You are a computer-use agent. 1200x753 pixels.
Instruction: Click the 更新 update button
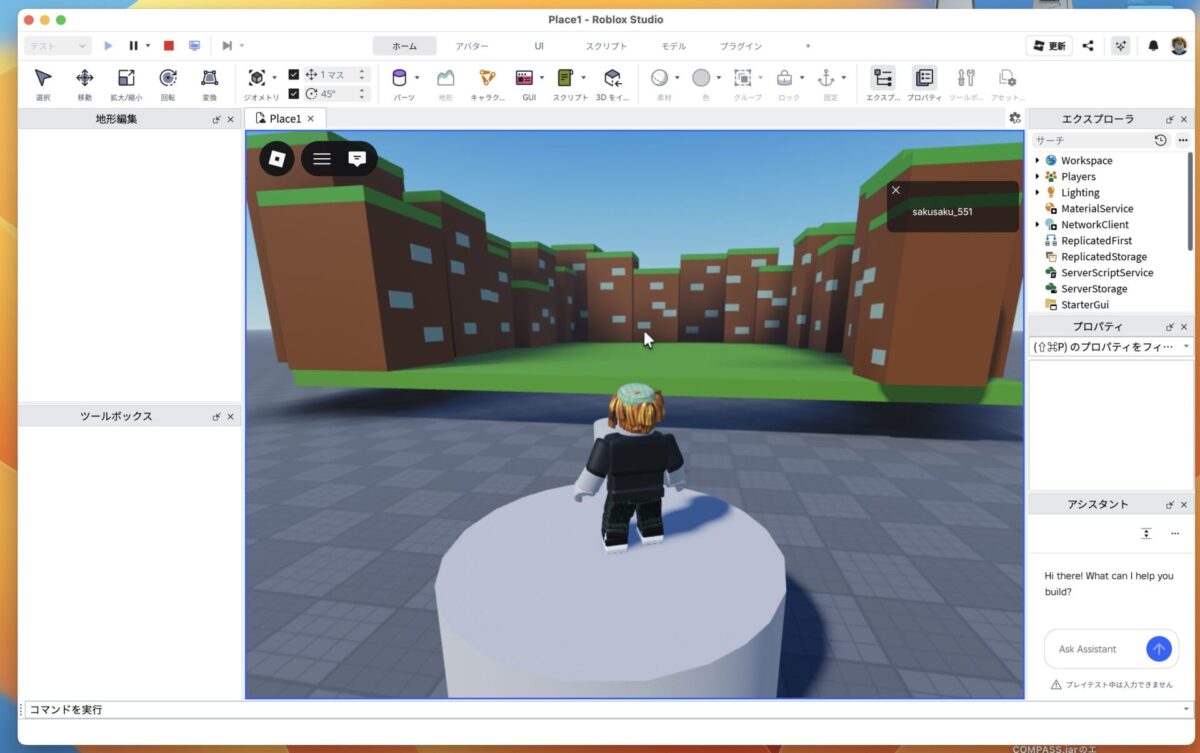pos(1049,46)
